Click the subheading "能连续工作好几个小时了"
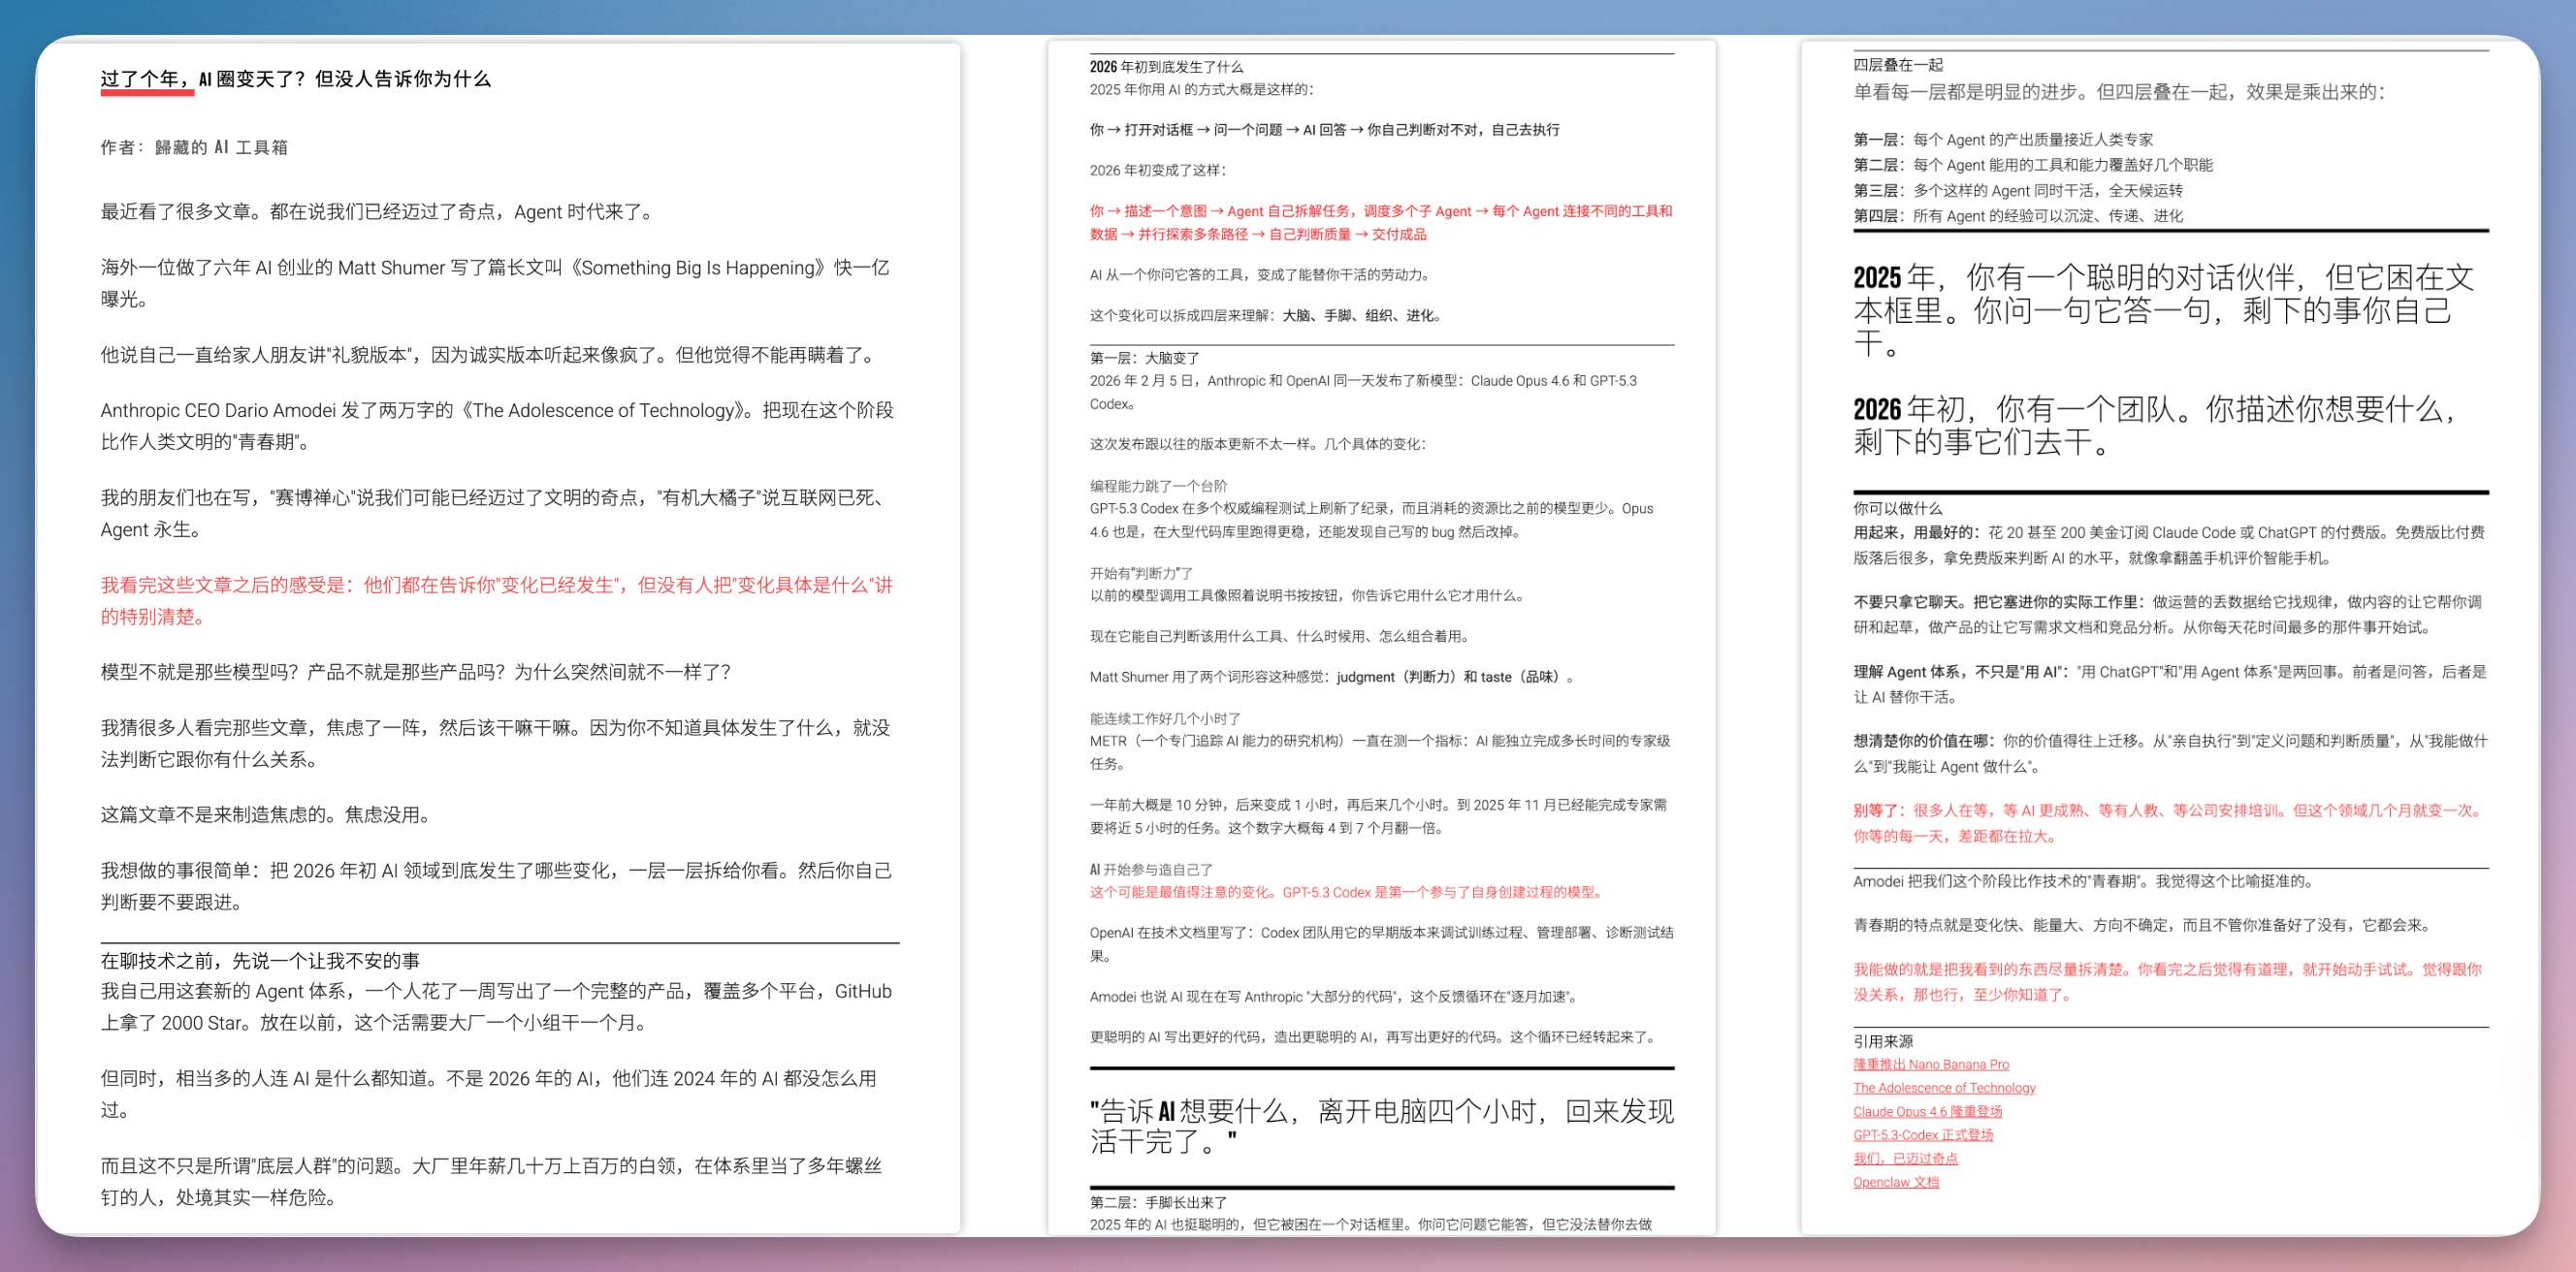The width and height of the screenshot is (2576, 1272). pyautogui.click(x=1165, y=718)
